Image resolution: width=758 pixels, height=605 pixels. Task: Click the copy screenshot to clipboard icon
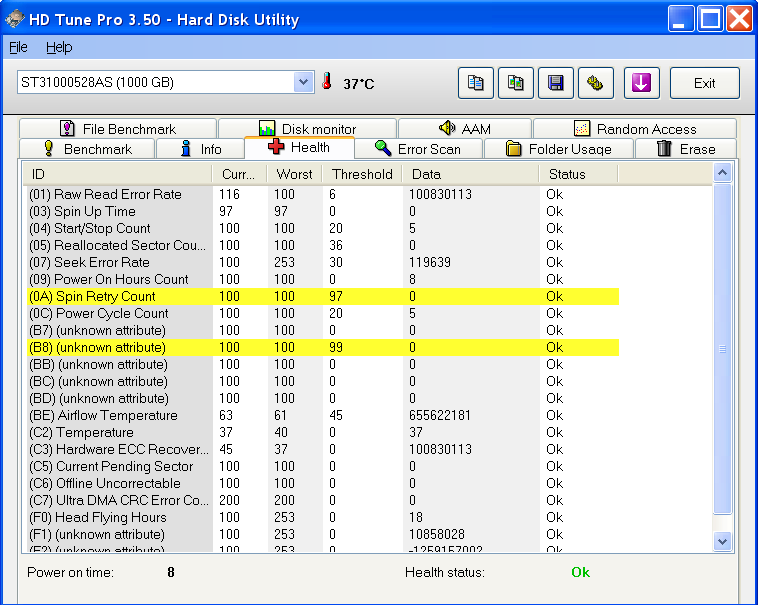coord(516,84)
